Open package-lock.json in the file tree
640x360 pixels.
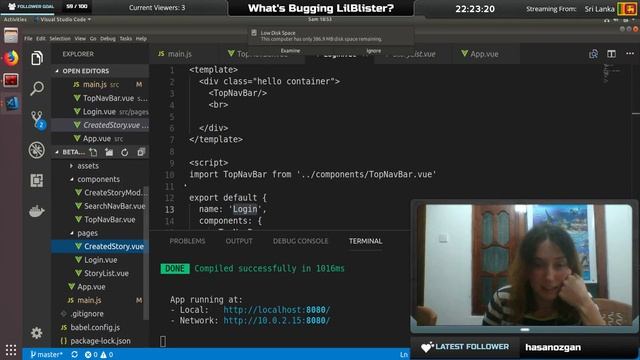coord(101,341)
